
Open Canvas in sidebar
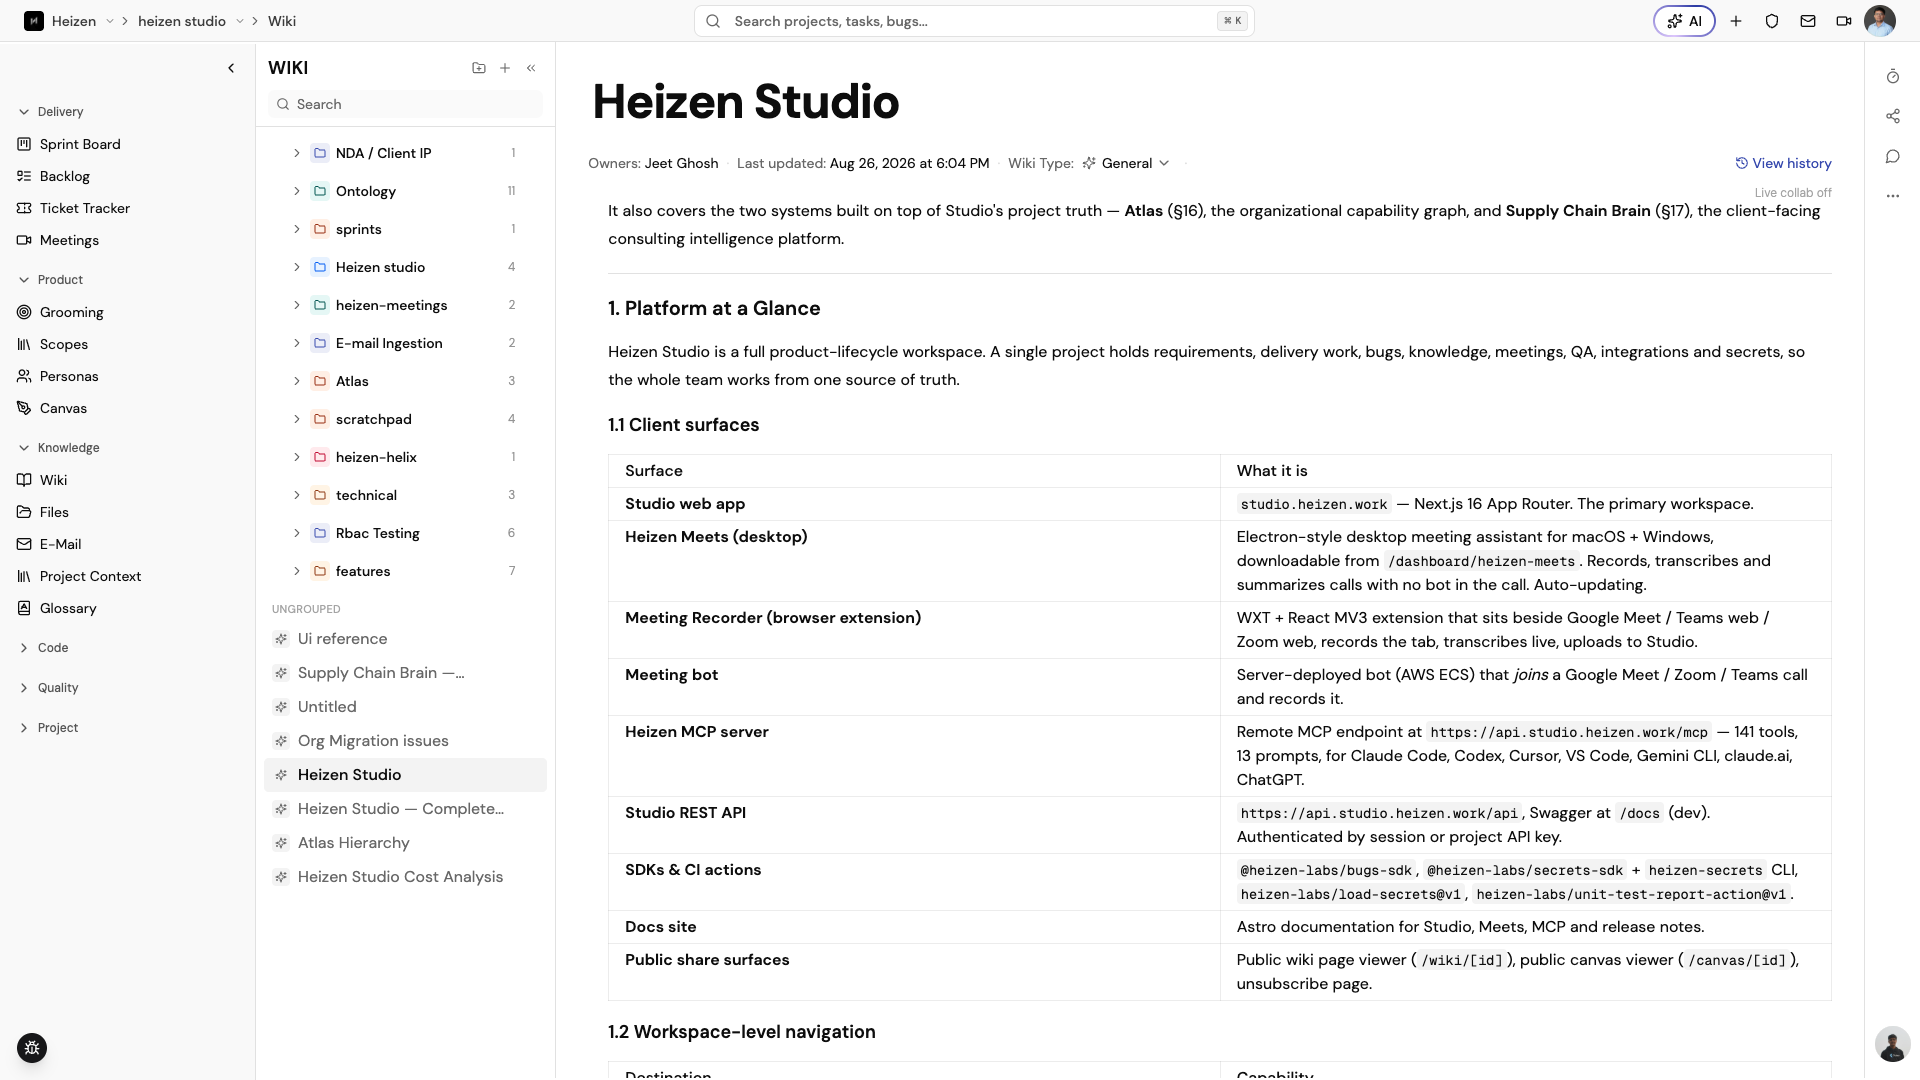63,408
